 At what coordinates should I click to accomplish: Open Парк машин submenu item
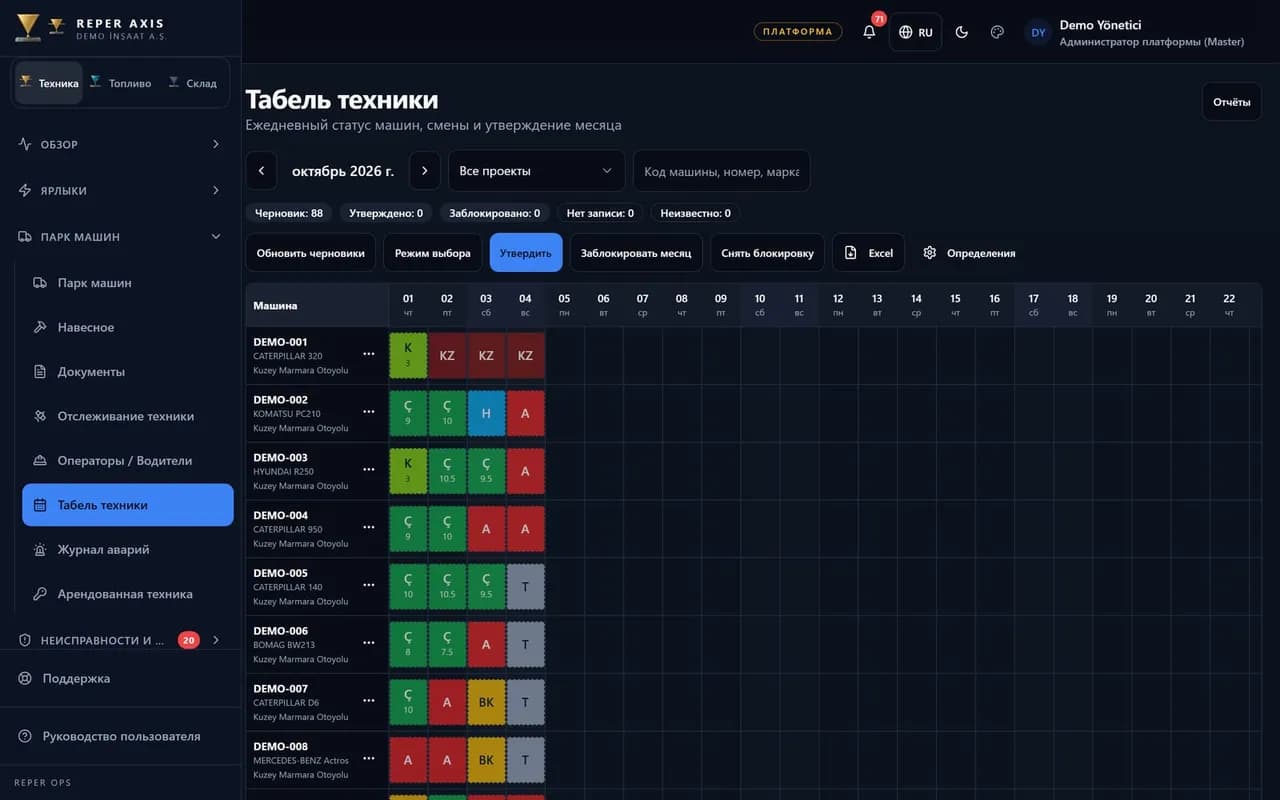[x=128, y=283]
